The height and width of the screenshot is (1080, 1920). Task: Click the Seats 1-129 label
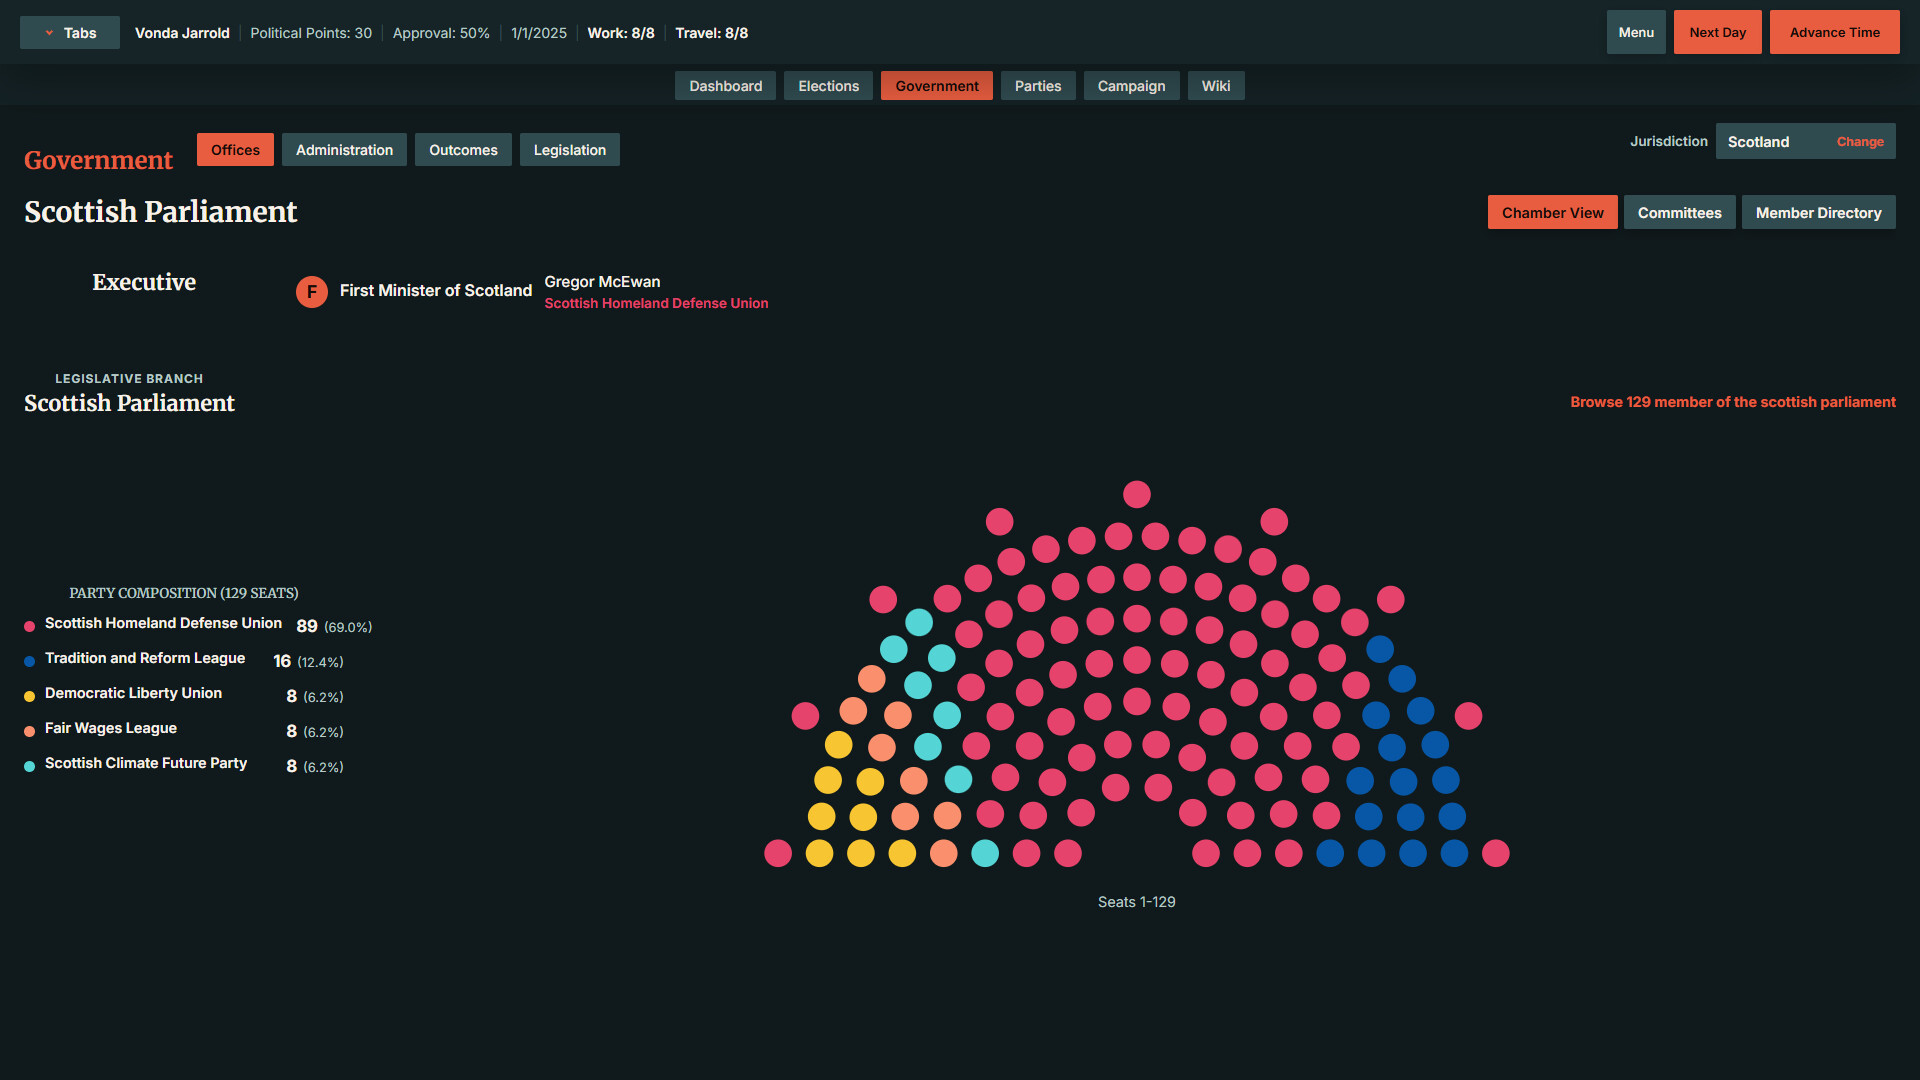[1137, 902]
